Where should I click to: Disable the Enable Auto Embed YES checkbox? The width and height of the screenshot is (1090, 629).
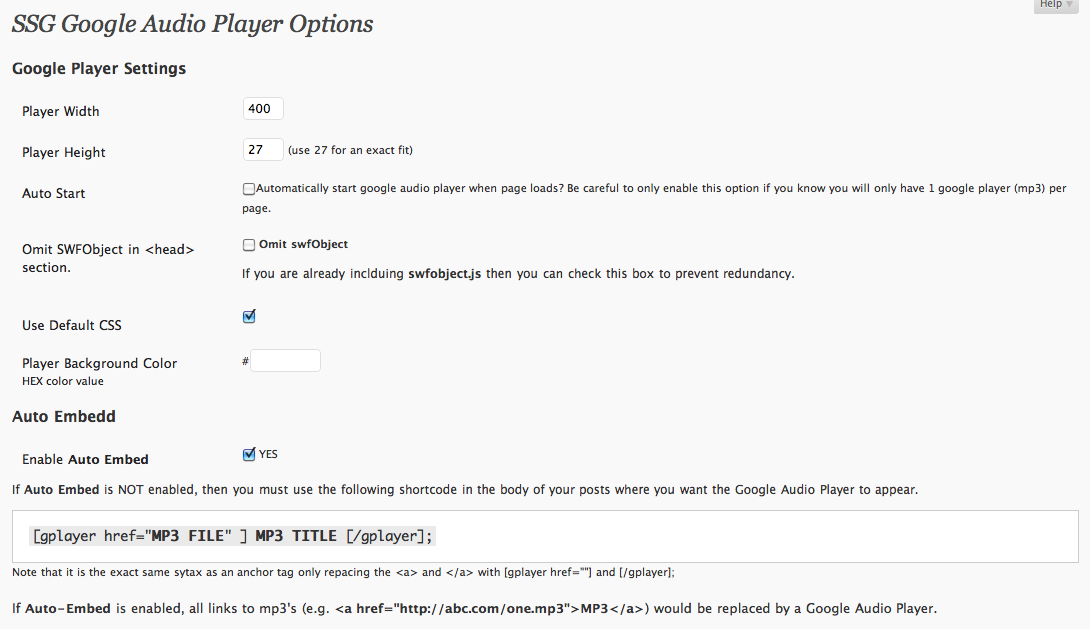pos(249,455)
